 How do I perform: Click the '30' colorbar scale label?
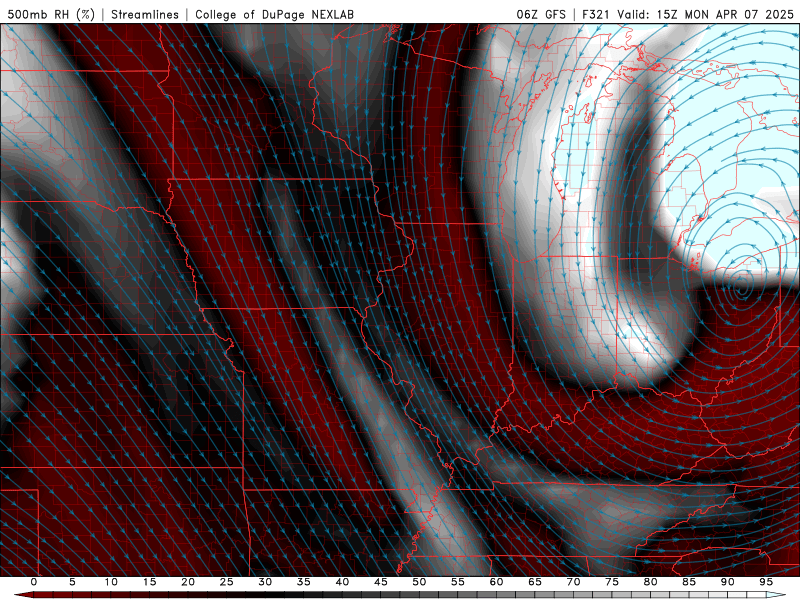point(265,582)
